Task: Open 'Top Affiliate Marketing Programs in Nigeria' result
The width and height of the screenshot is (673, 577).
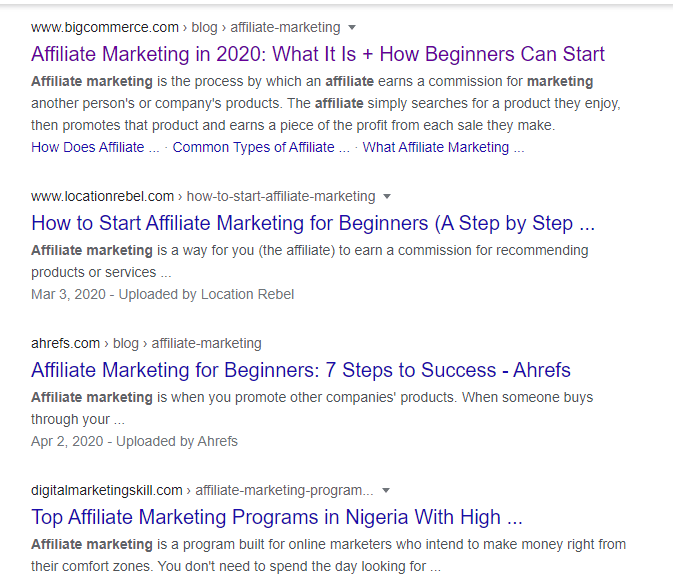Action: [x=277, y=517]
